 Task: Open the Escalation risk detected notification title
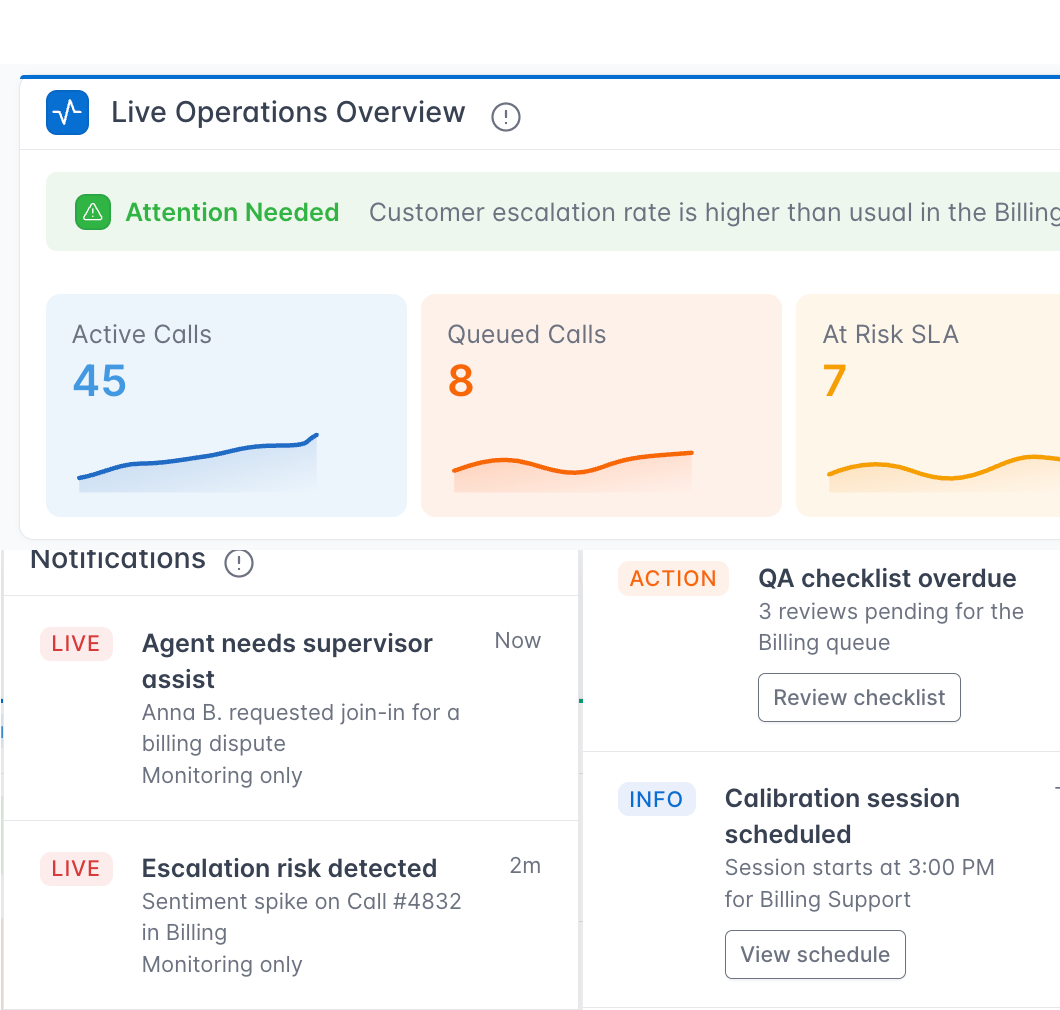tap(289, 869)
